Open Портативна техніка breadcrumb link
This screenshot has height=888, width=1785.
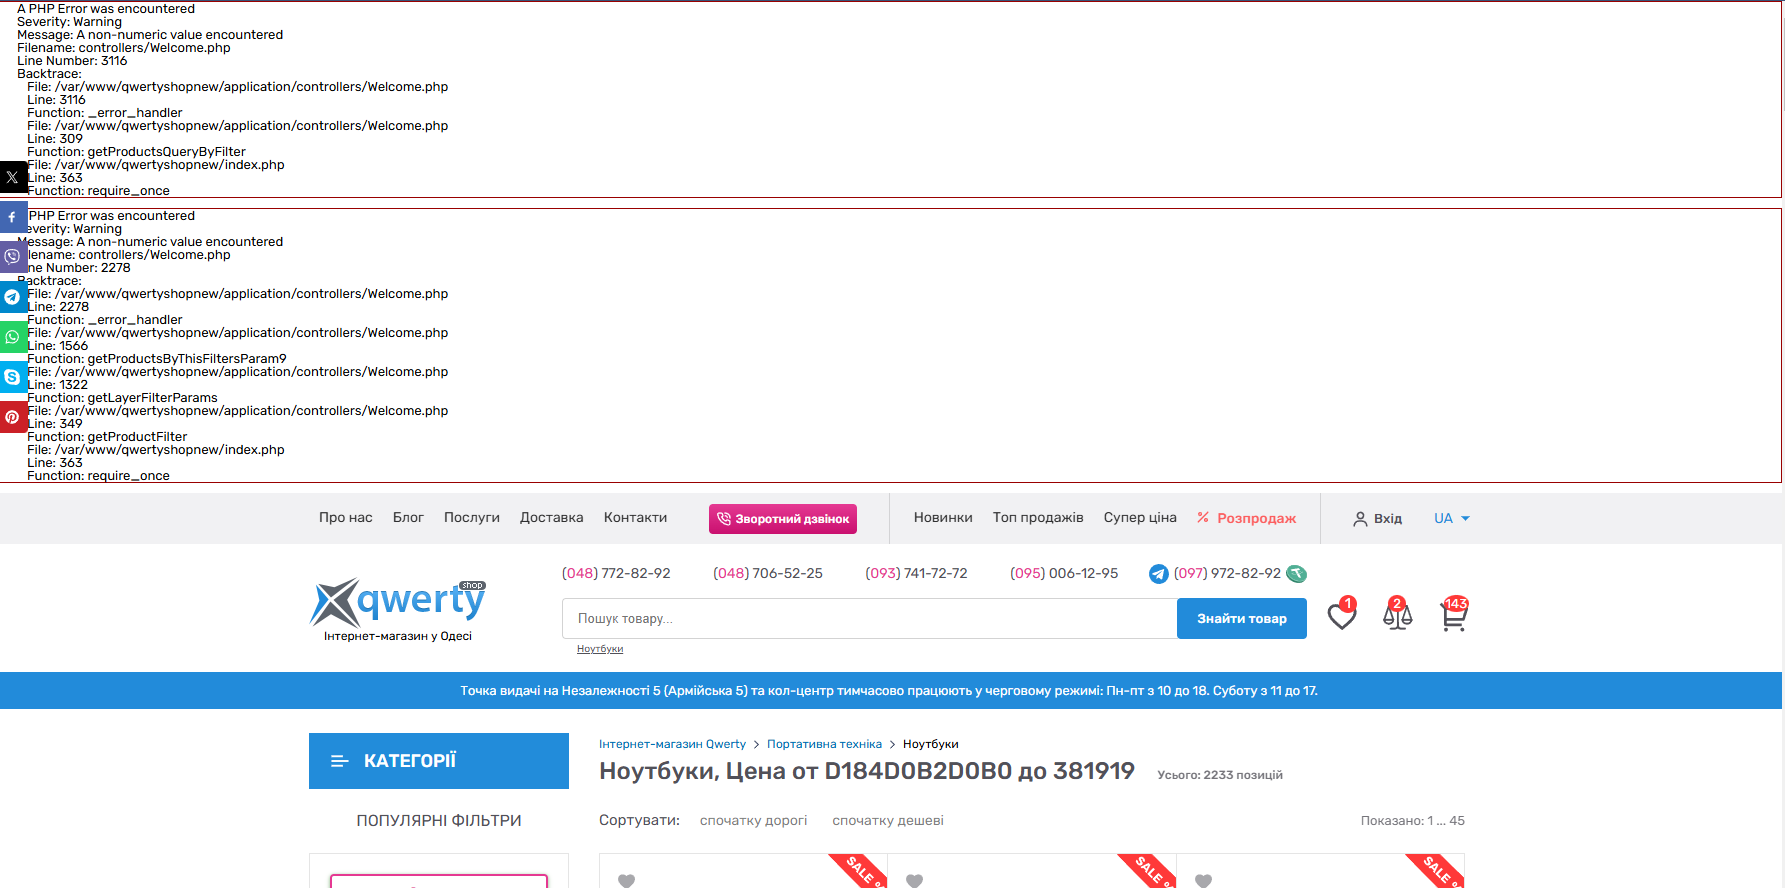point(824,744)
